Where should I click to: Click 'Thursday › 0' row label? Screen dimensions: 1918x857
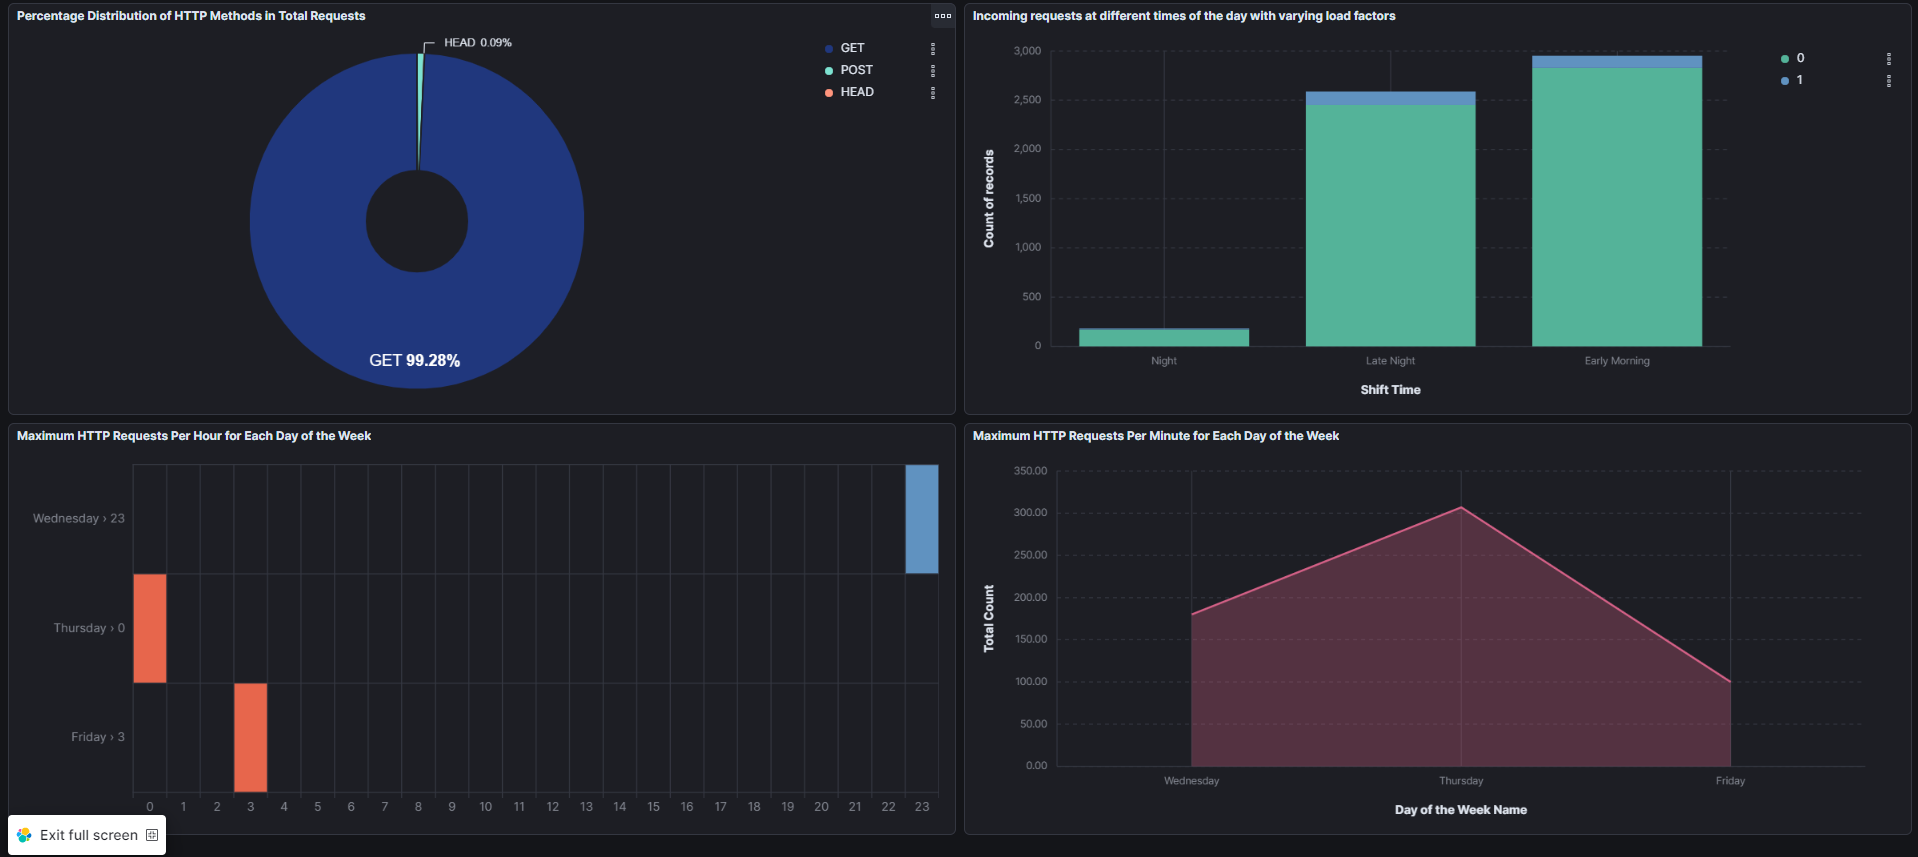point(89,628)
